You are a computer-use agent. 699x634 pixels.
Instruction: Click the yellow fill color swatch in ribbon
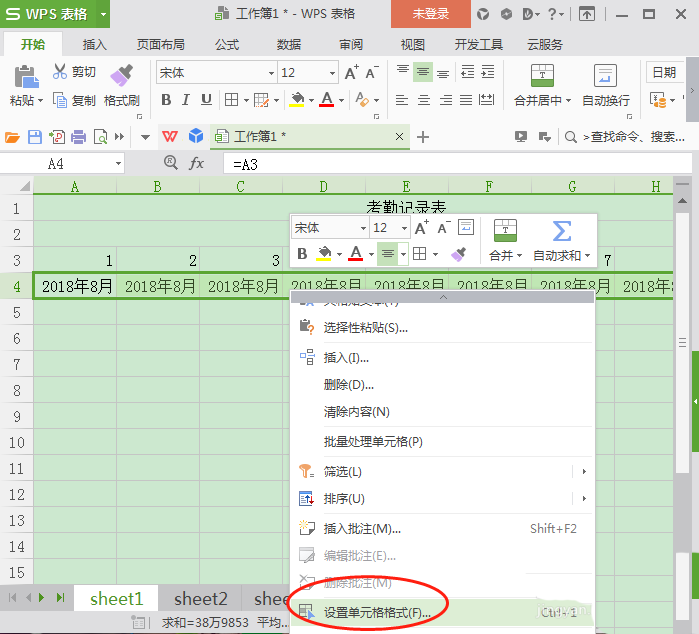[297, 100]
